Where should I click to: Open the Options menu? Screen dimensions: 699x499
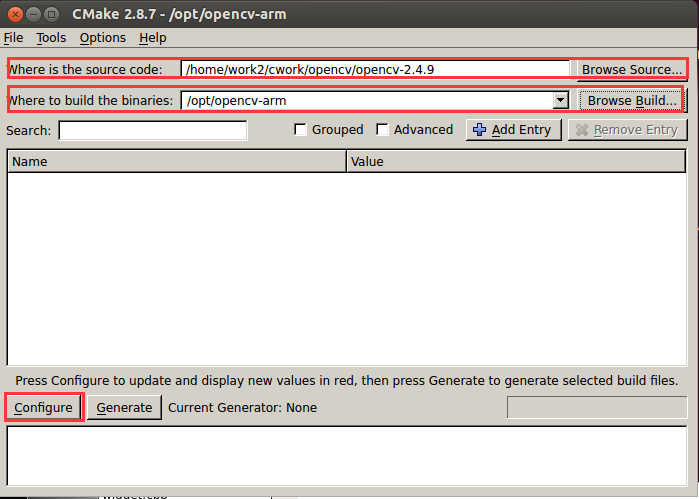click(x=103, y=38)
